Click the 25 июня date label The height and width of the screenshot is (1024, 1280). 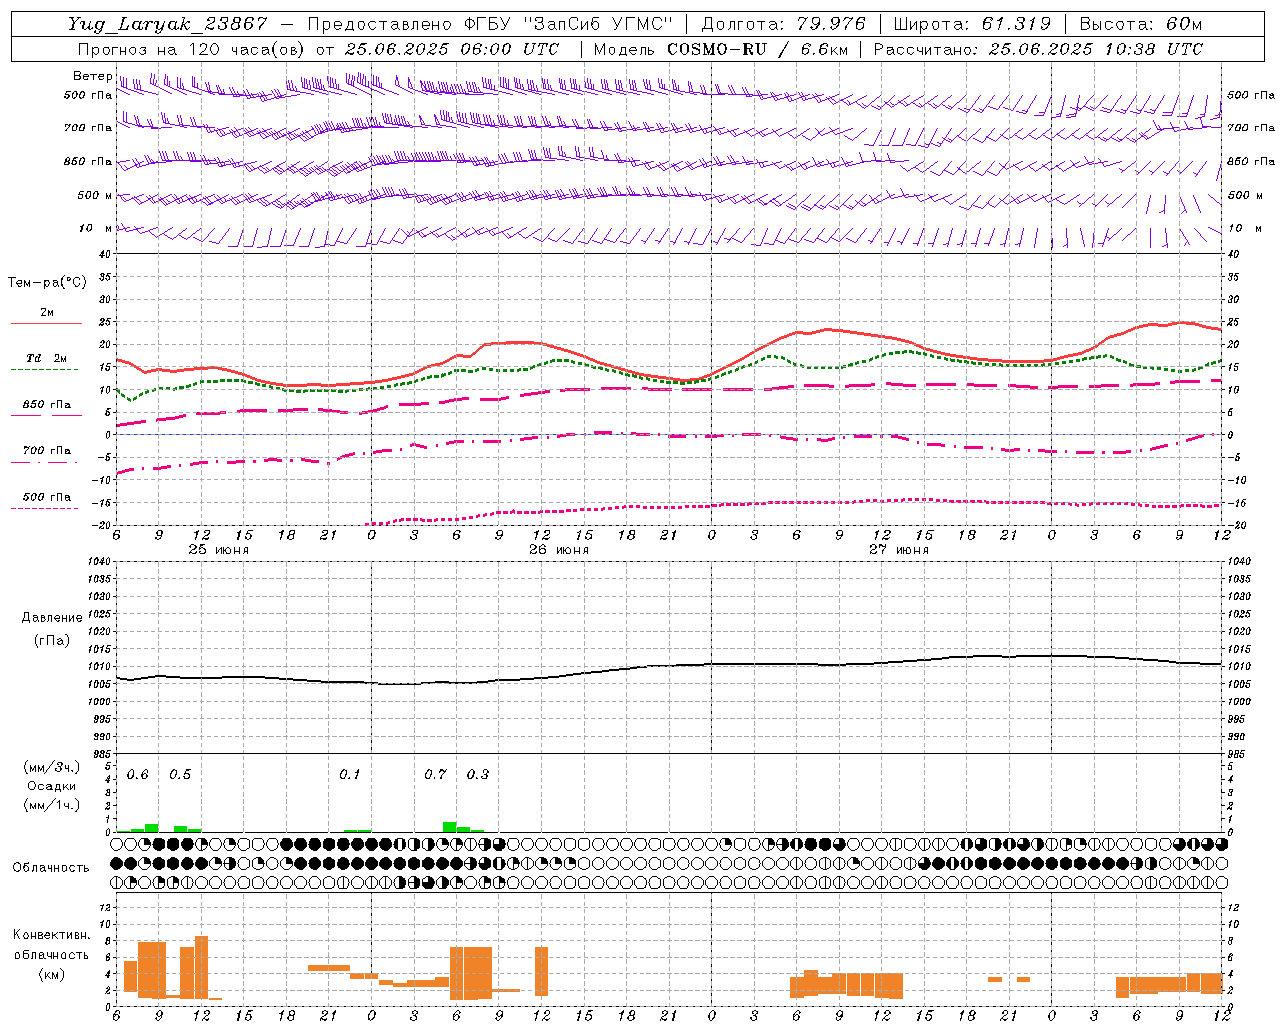tap(219, 549)
